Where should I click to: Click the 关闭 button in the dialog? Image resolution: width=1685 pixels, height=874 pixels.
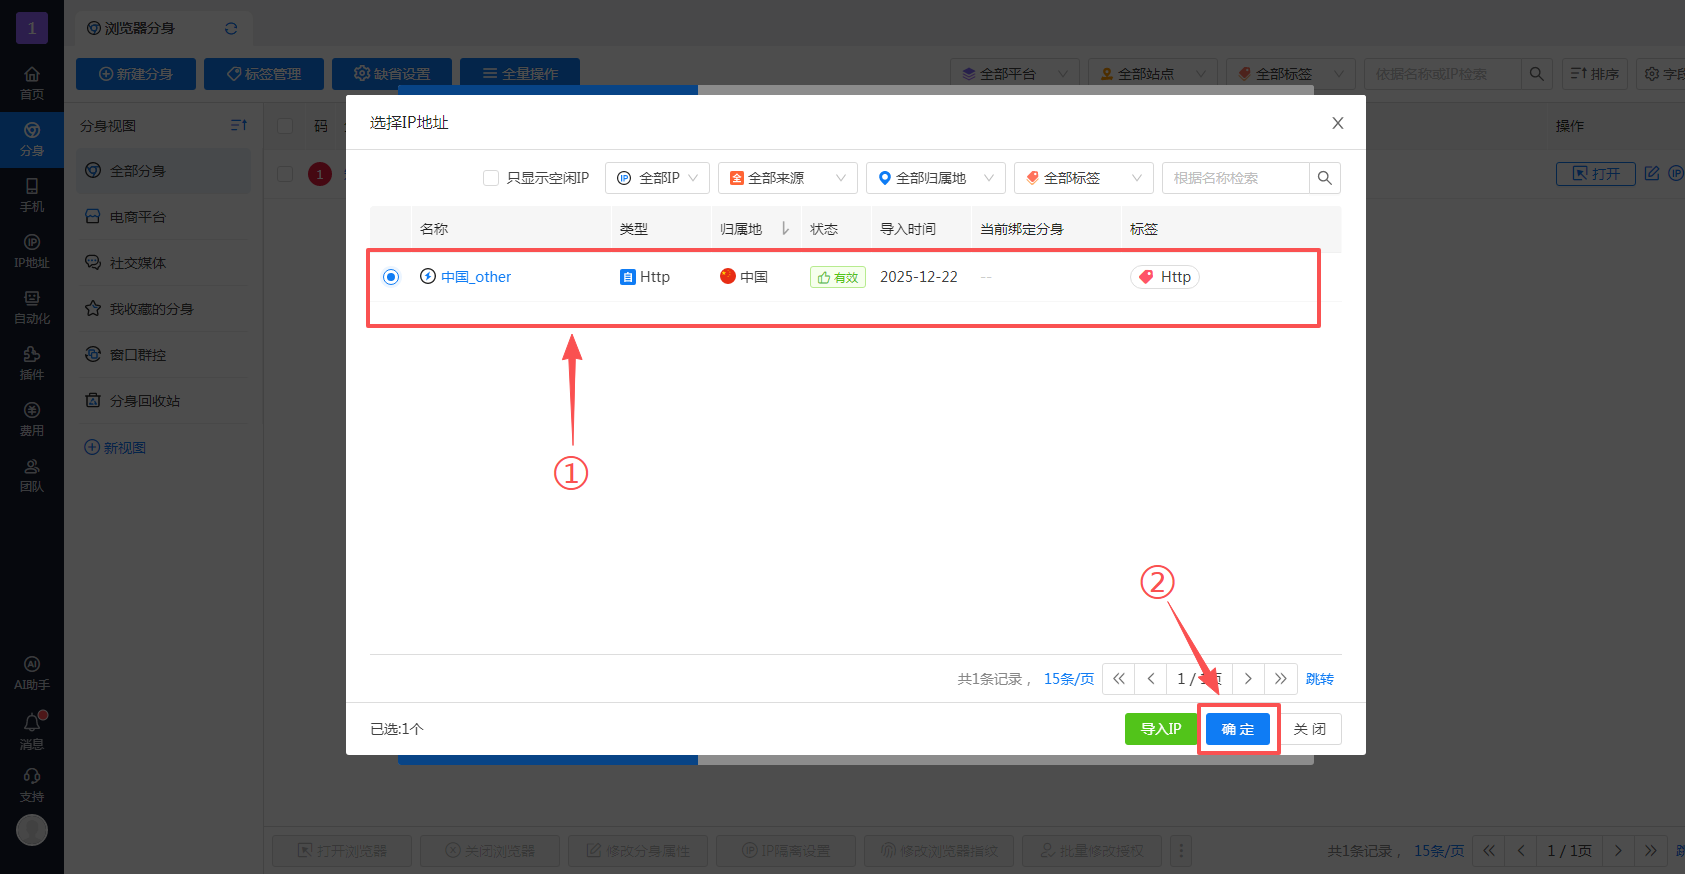(1310, 729)
